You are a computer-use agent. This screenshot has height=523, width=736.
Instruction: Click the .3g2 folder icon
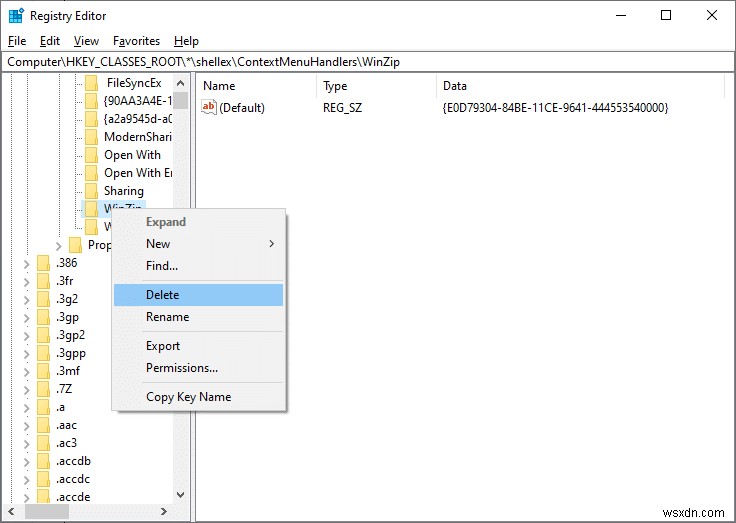pos(43,299)
